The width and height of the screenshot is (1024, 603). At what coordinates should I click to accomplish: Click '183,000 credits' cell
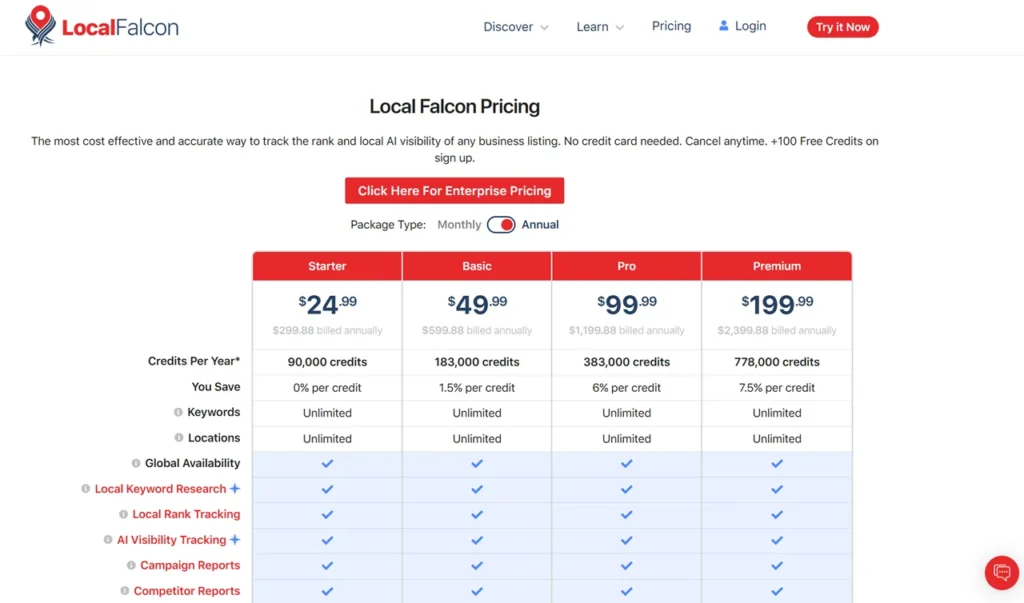(x=477, y=362)
